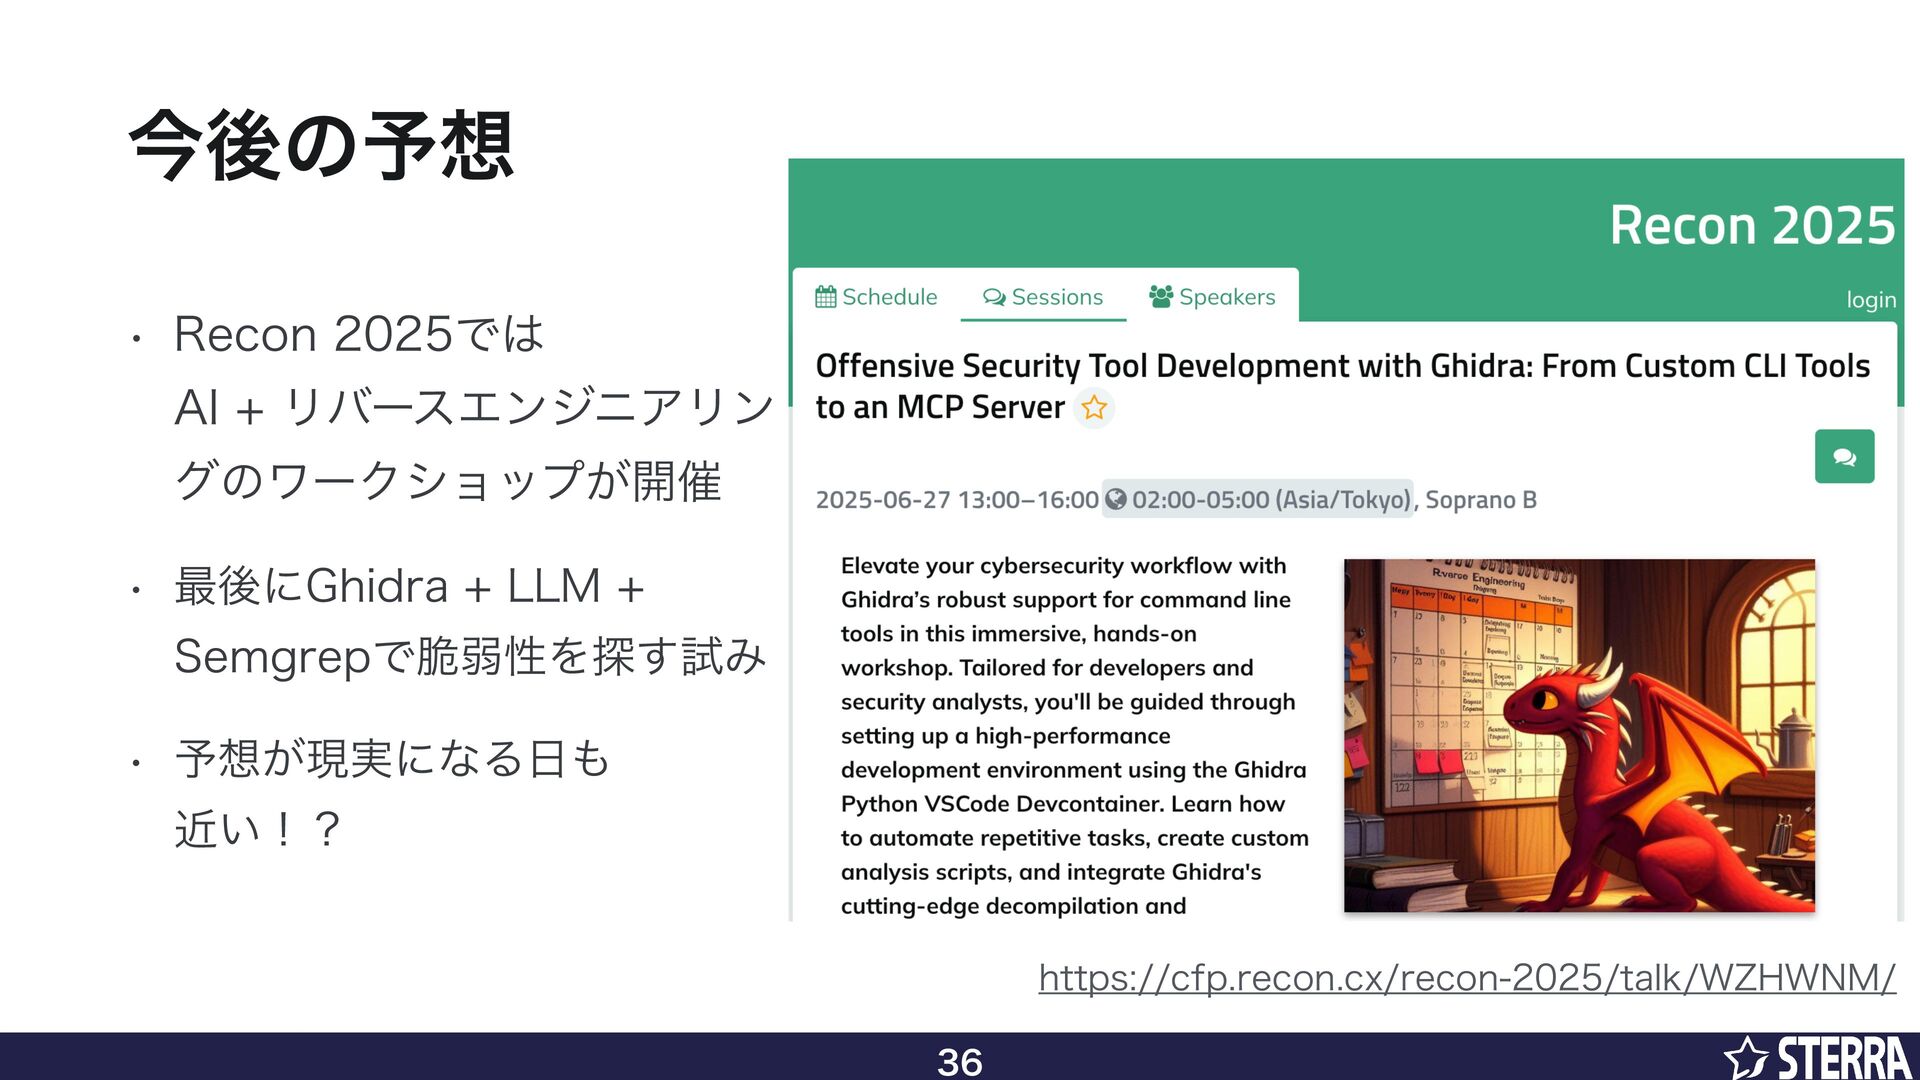Click the globe icon beside Asia/Tokyo time

click(1116, 499)
